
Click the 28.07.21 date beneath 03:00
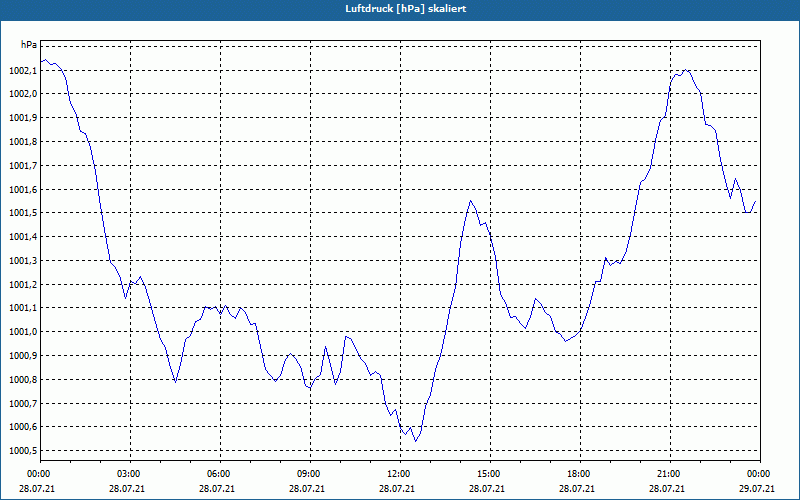[x=128, y=489]
